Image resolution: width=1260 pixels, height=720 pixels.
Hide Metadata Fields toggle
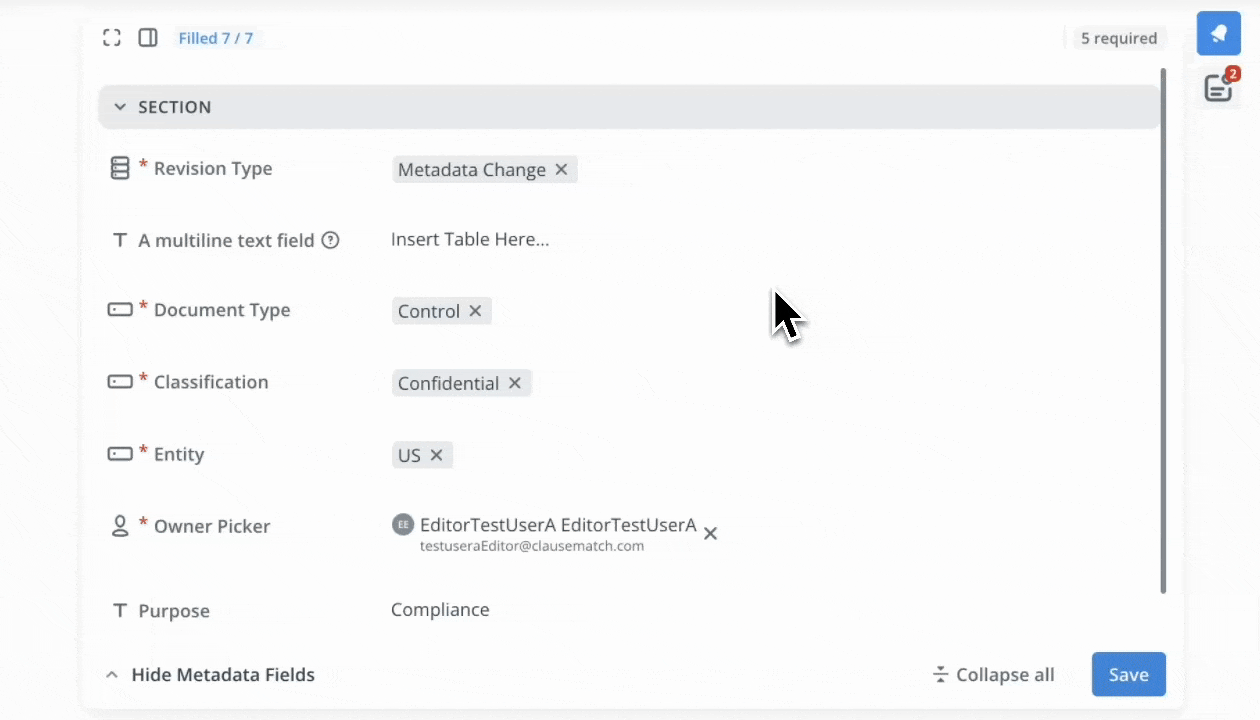click(x=211, y=675)
